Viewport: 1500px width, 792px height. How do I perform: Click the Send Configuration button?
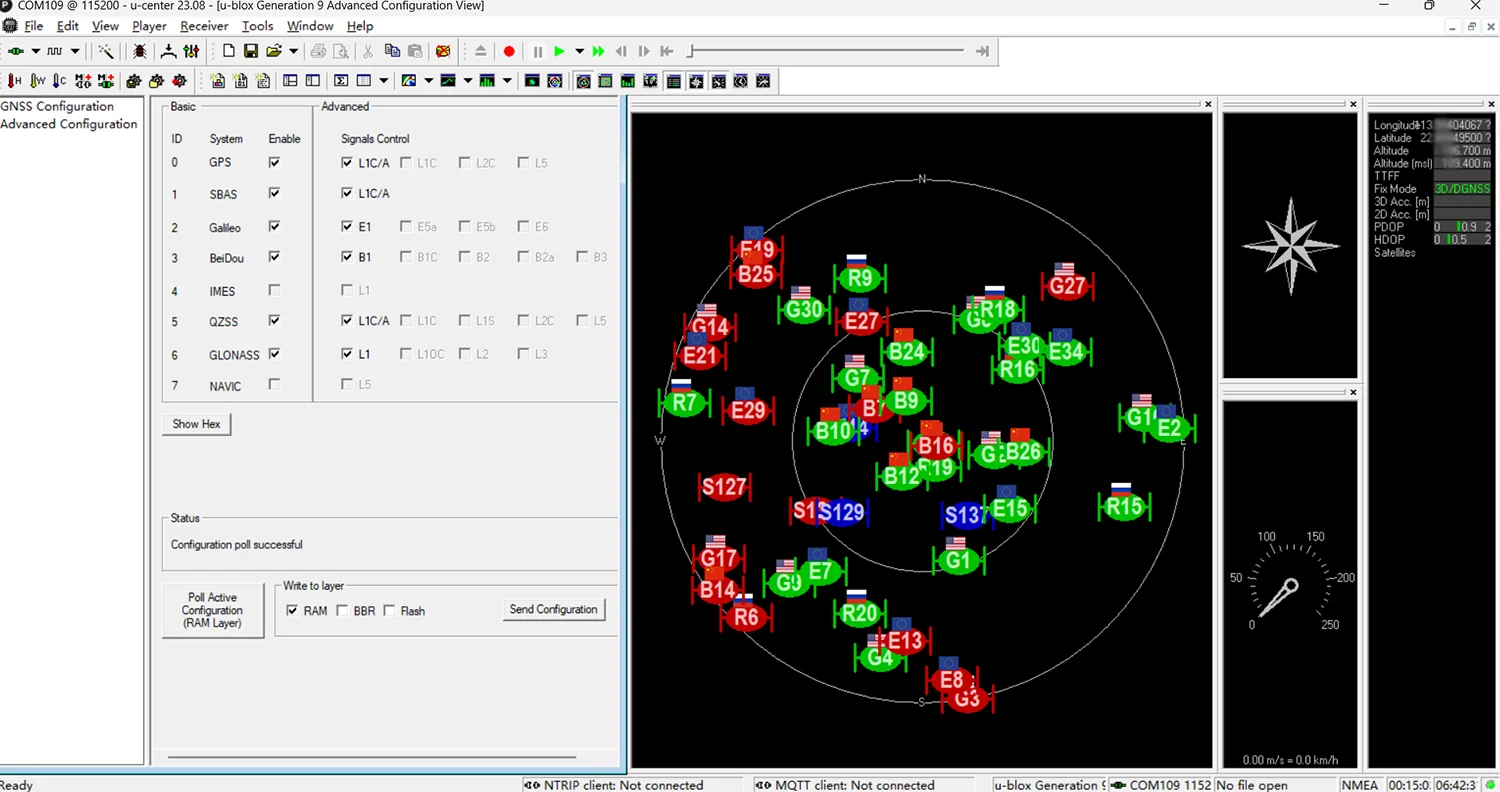(x=553, y=609)
